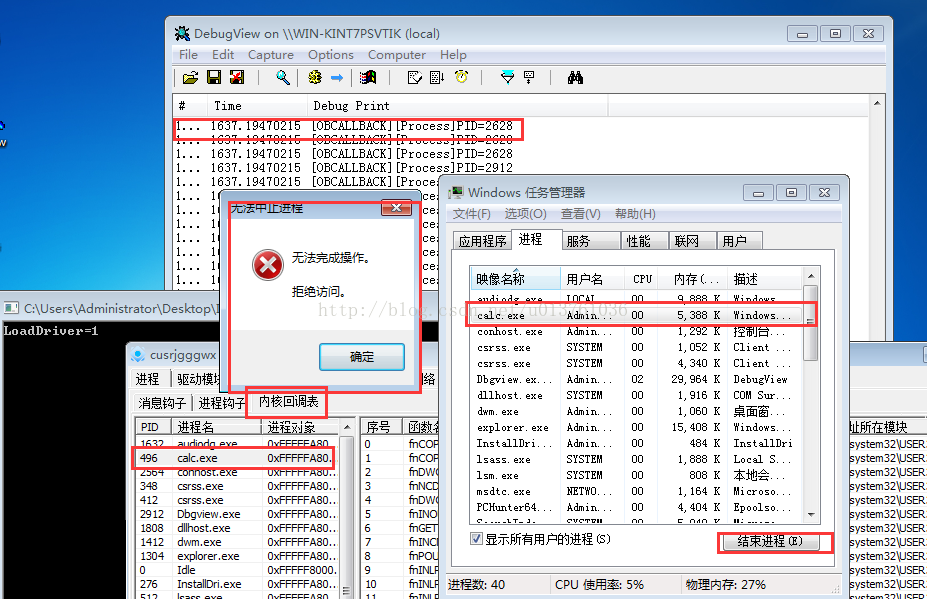Click the DebugView title bar bug icon
The image size is (927, 599).
[x=182, y=34]
